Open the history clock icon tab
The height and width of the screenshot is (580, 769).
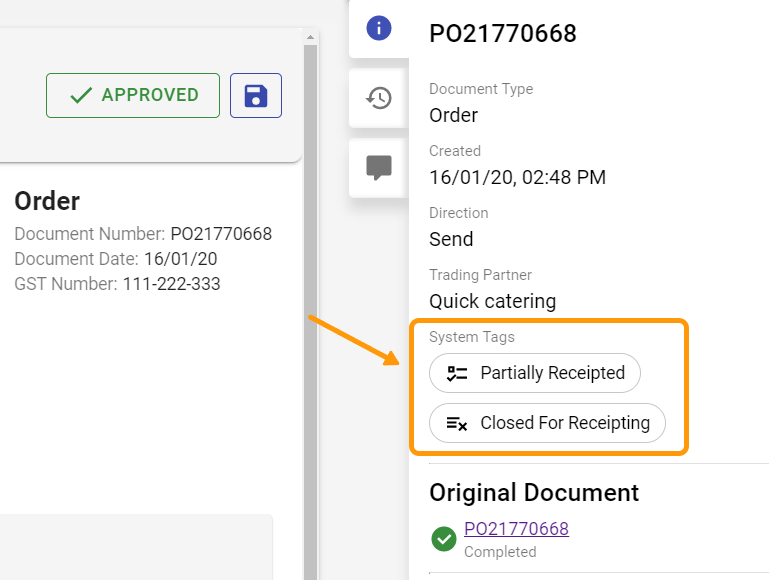[x=379, y=98]
